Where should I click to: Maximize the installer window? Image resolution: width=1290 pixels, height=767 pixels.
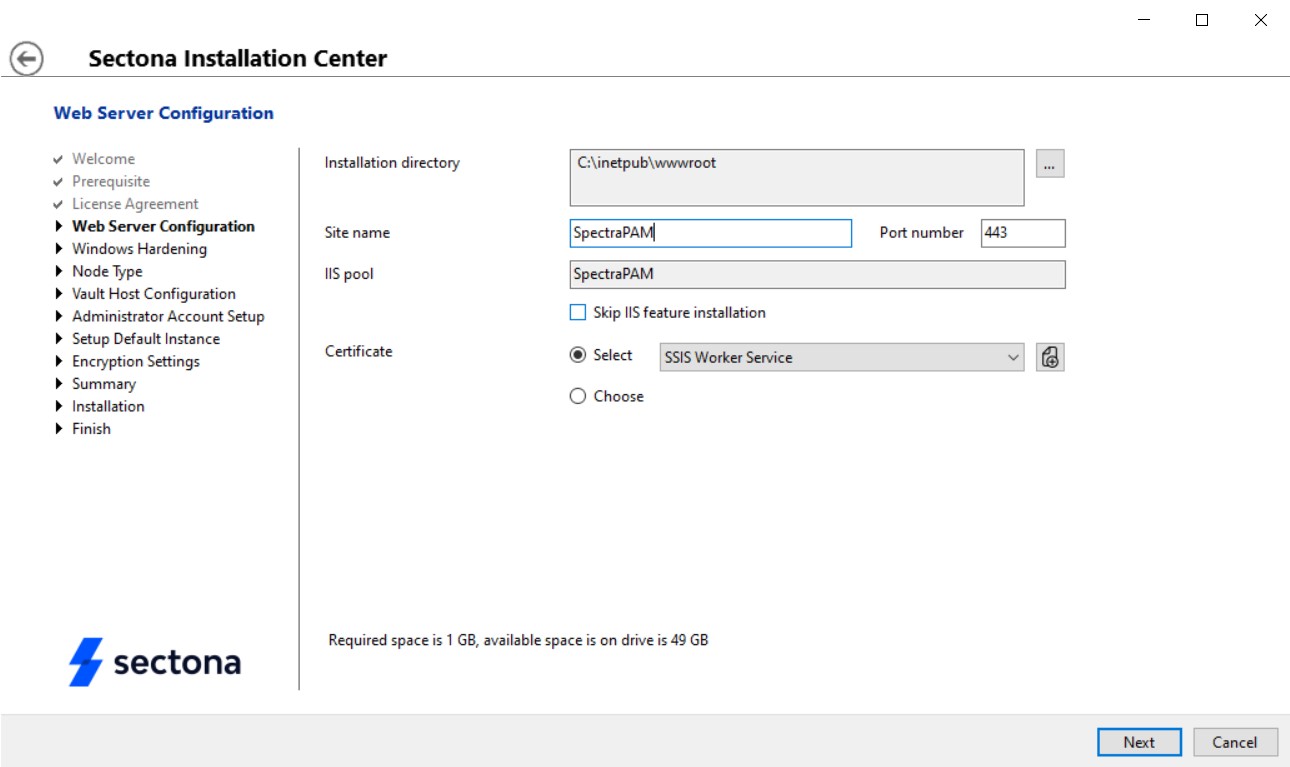click(x=1202, y=20)
